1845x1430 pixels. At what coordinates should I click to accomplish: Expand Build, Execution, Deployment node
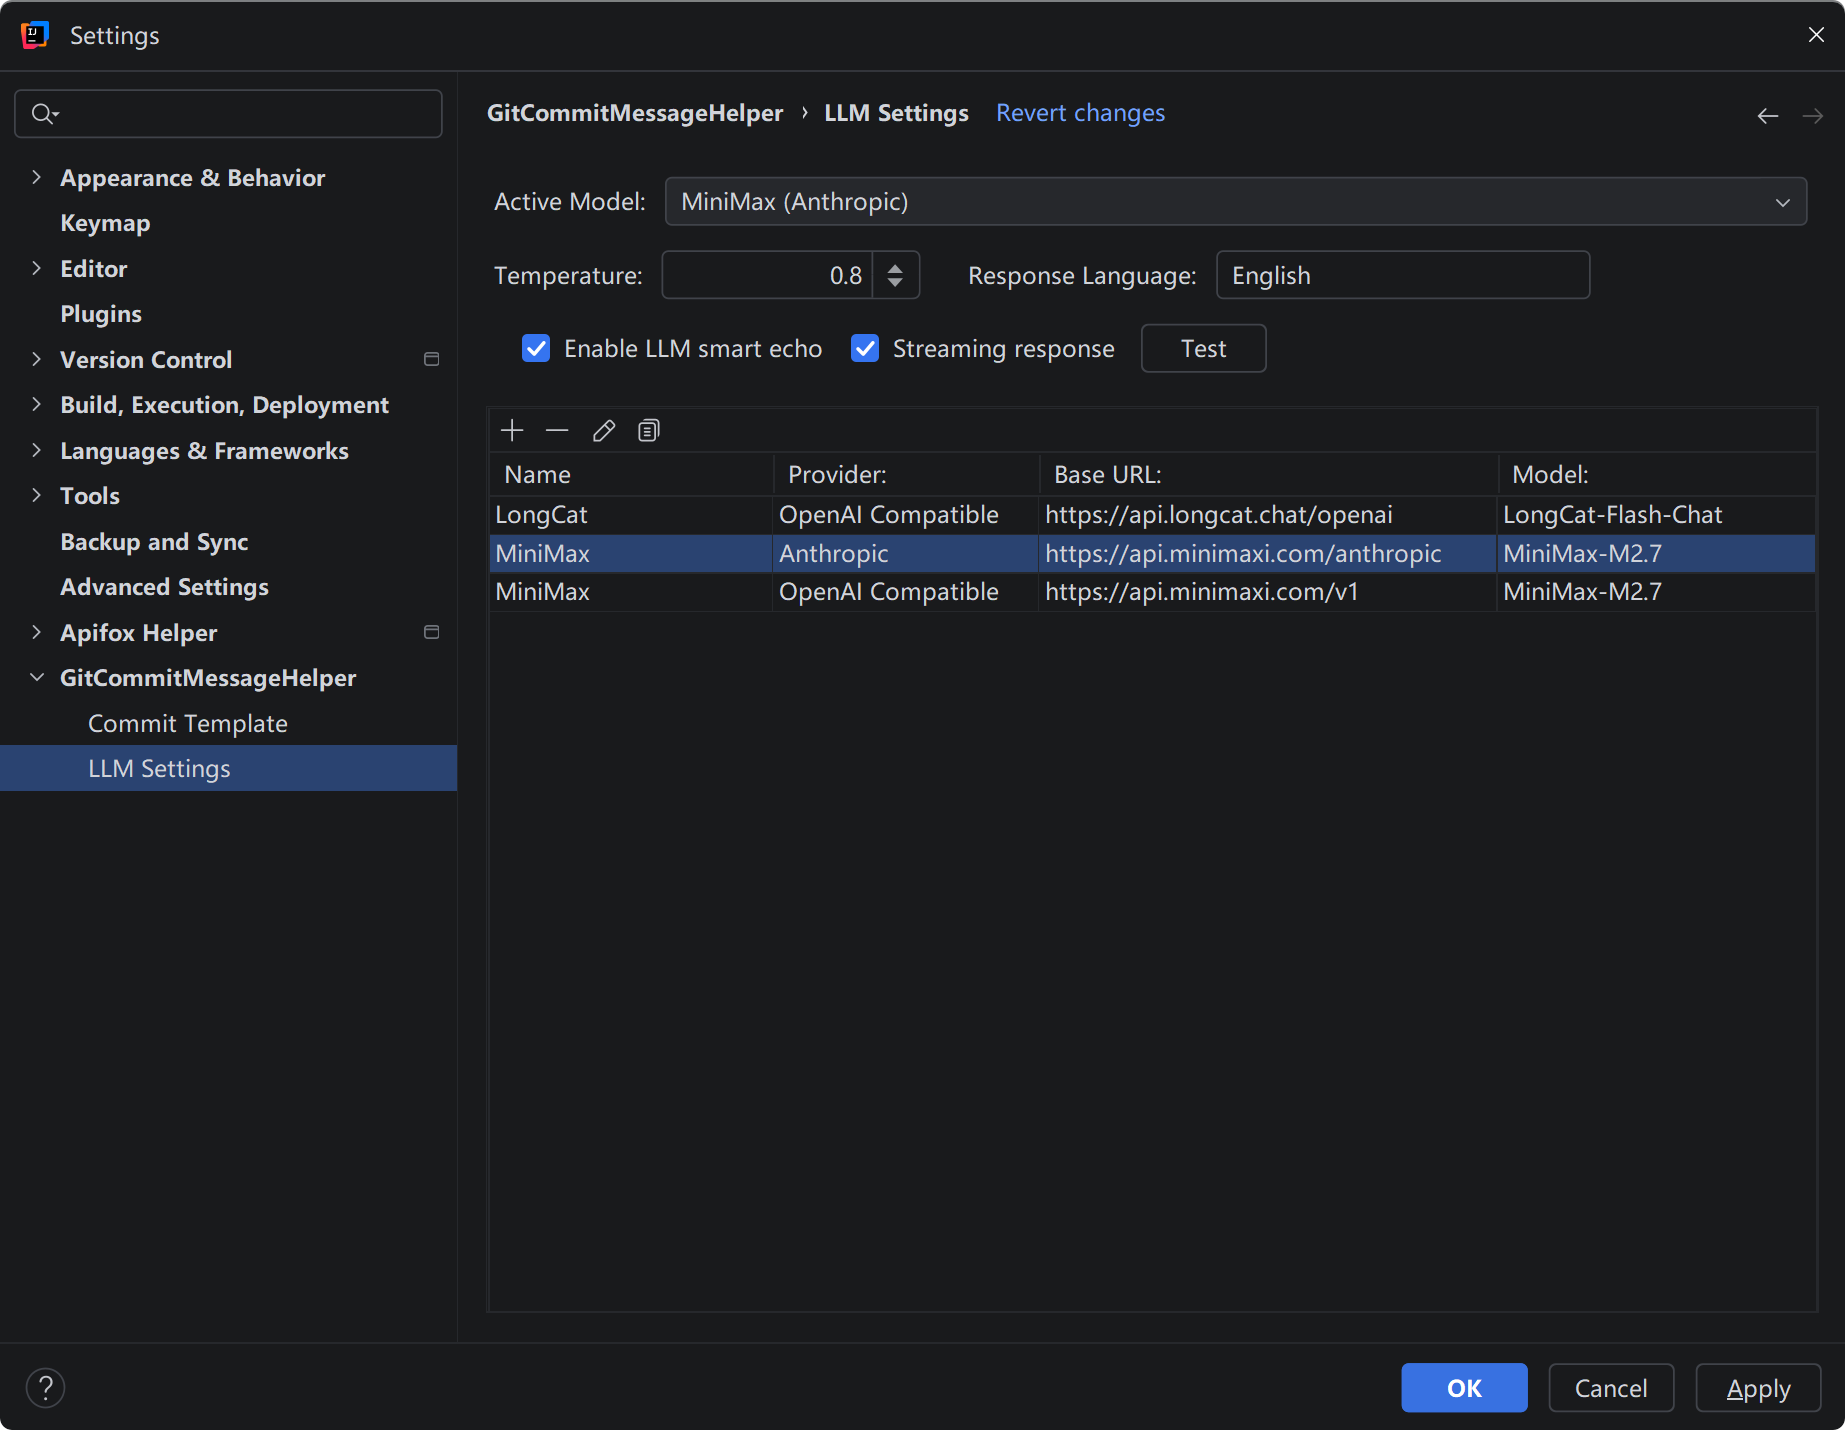click(37, 404)
